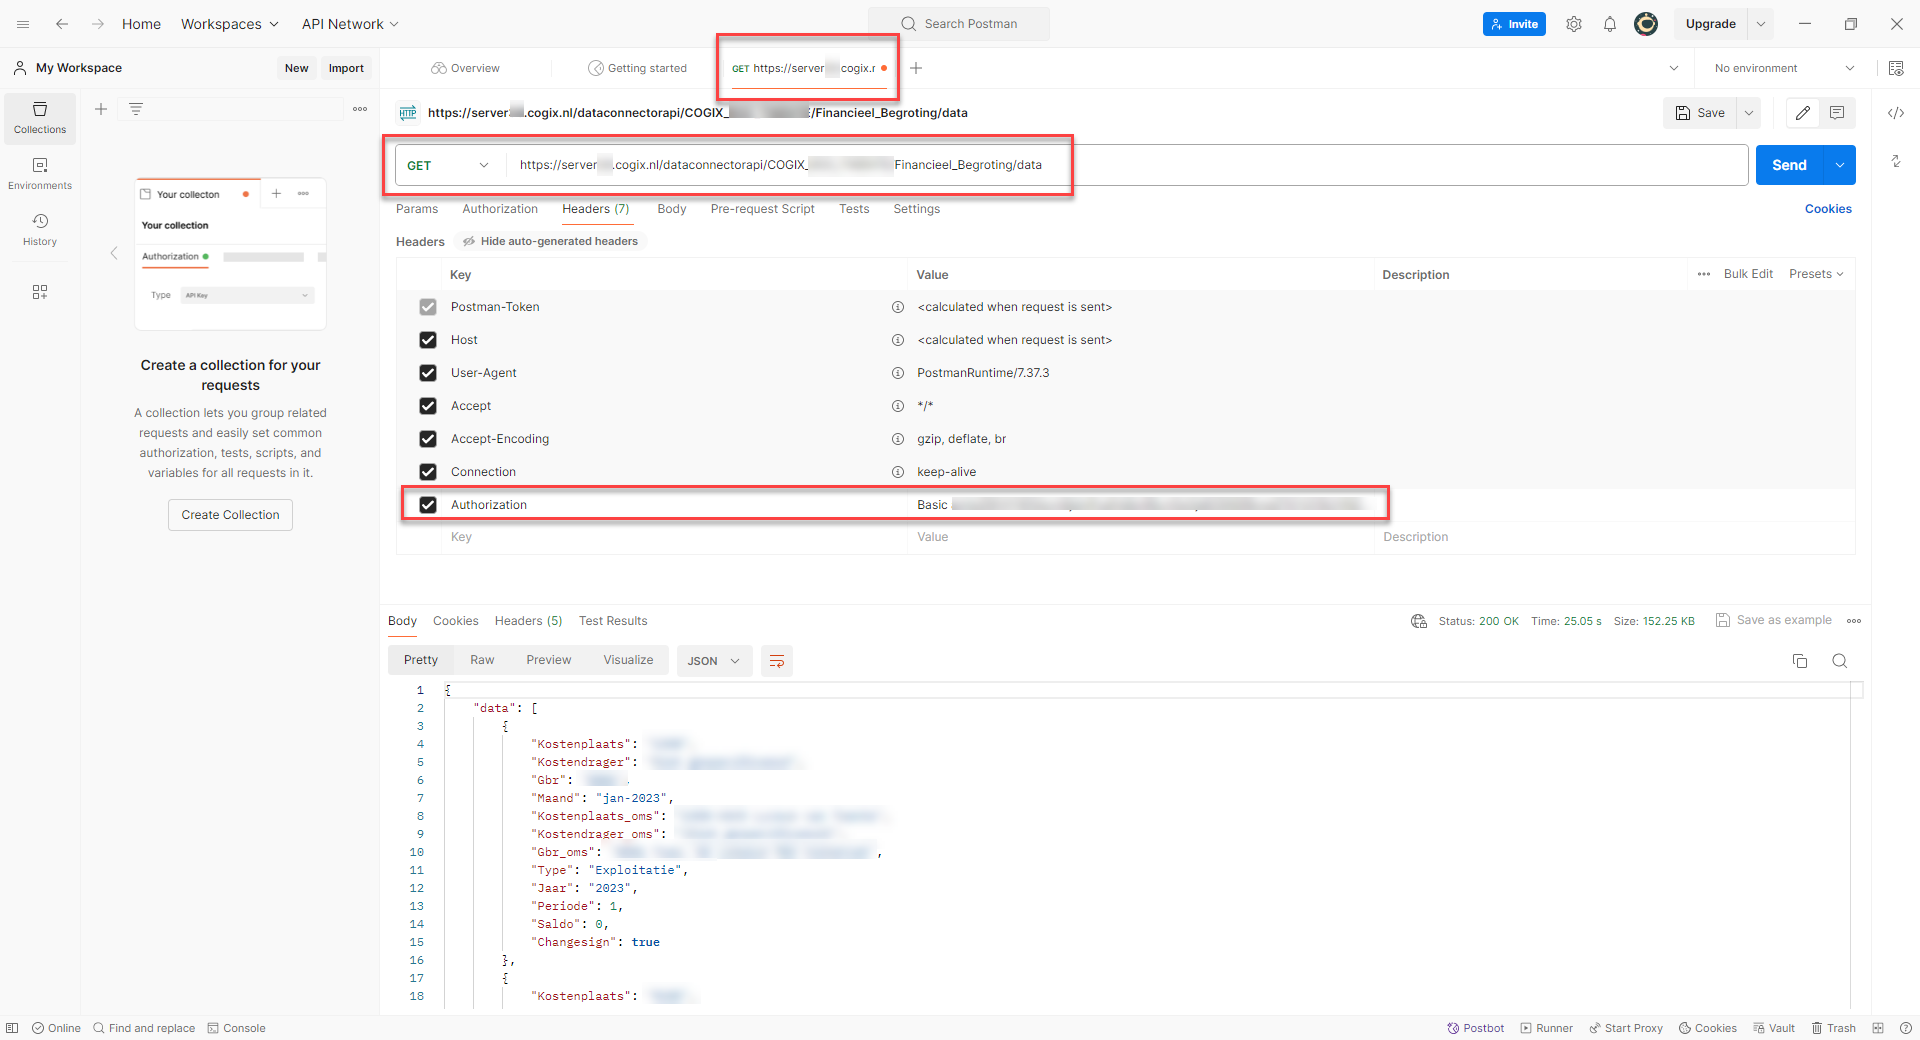This screenshot has height=1040, width=1920.
Task: Switch to the Raw response view
Action: [482, 660]
